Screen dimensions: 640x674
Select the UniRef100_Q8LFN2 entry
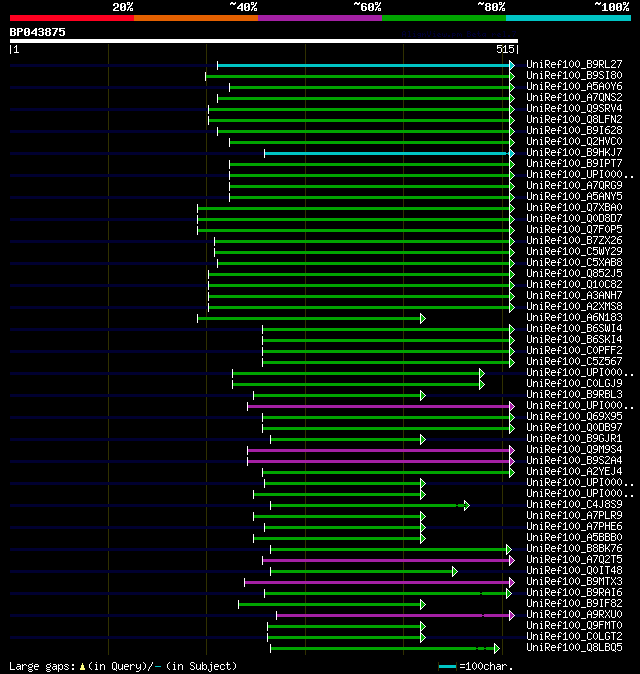[574, 119]
